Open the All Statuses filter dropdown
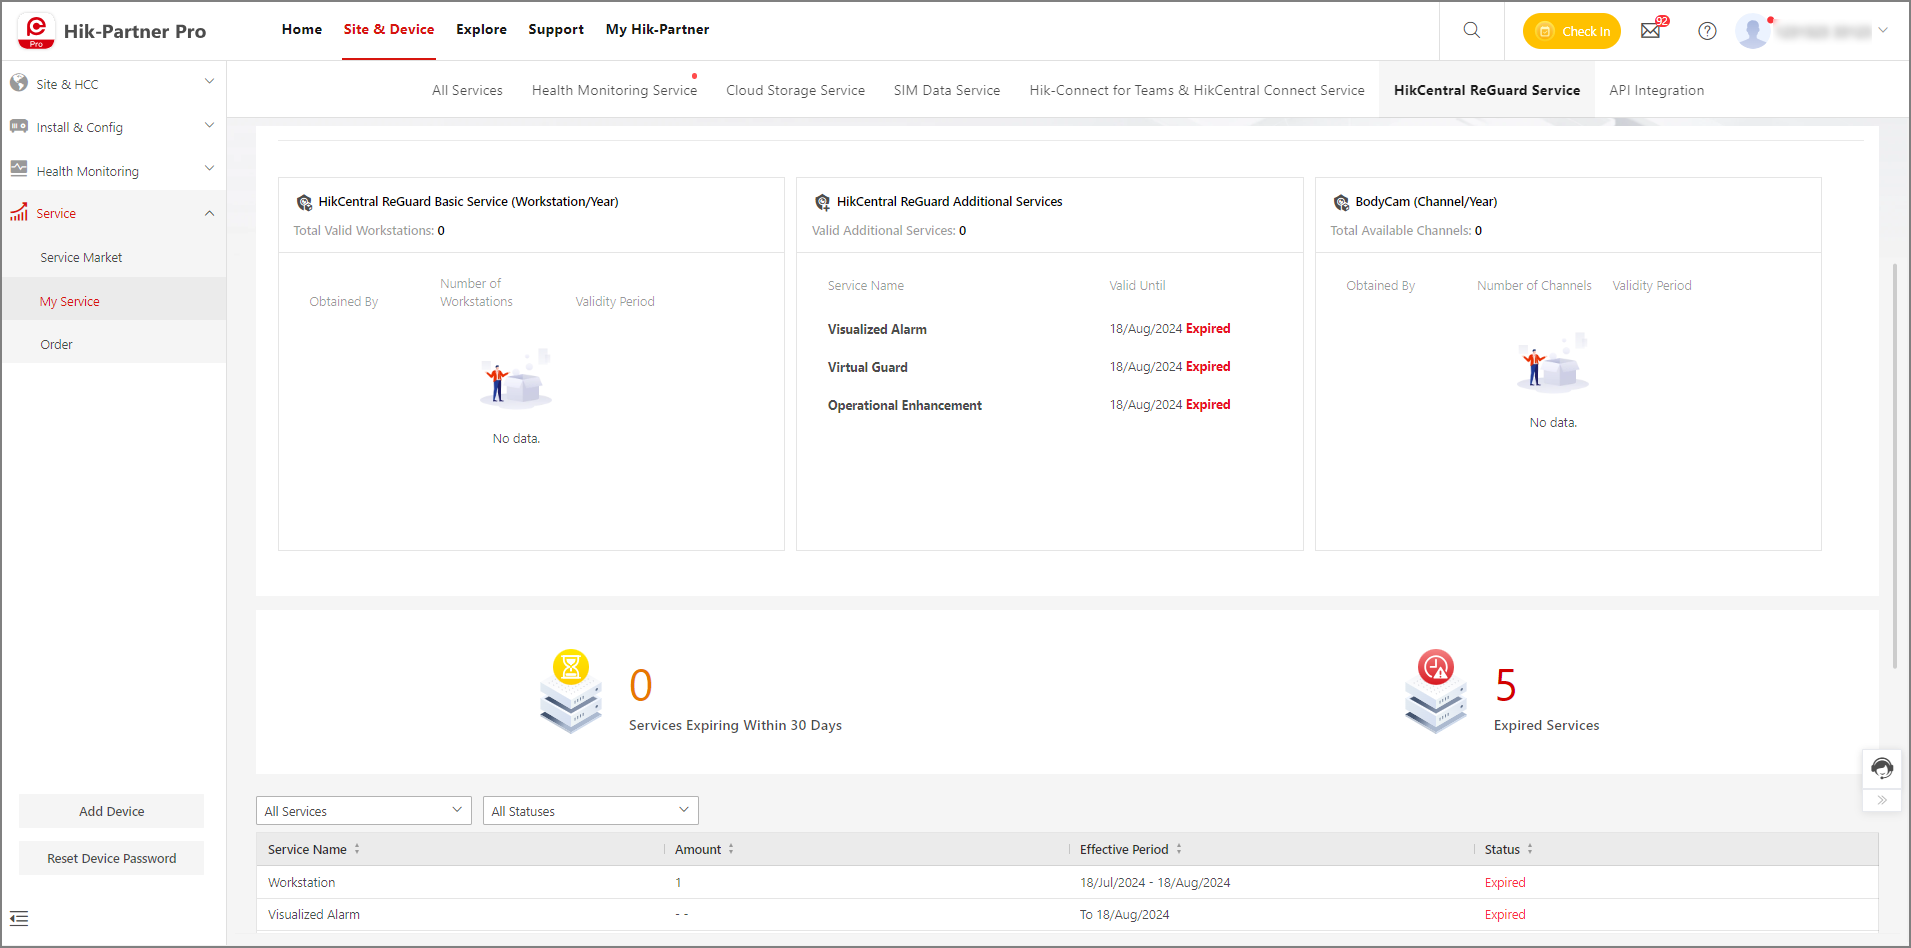 (x=590, y=811)
